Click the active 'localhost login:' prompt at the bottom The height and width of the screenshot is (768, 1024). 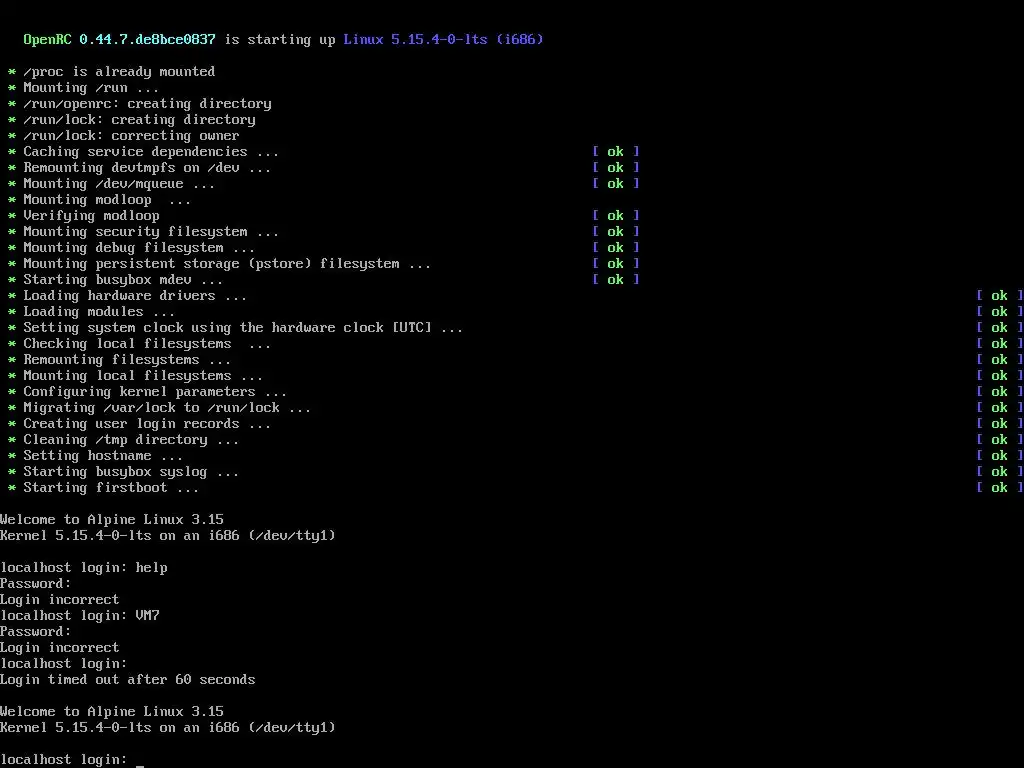(x=63, y=760)
